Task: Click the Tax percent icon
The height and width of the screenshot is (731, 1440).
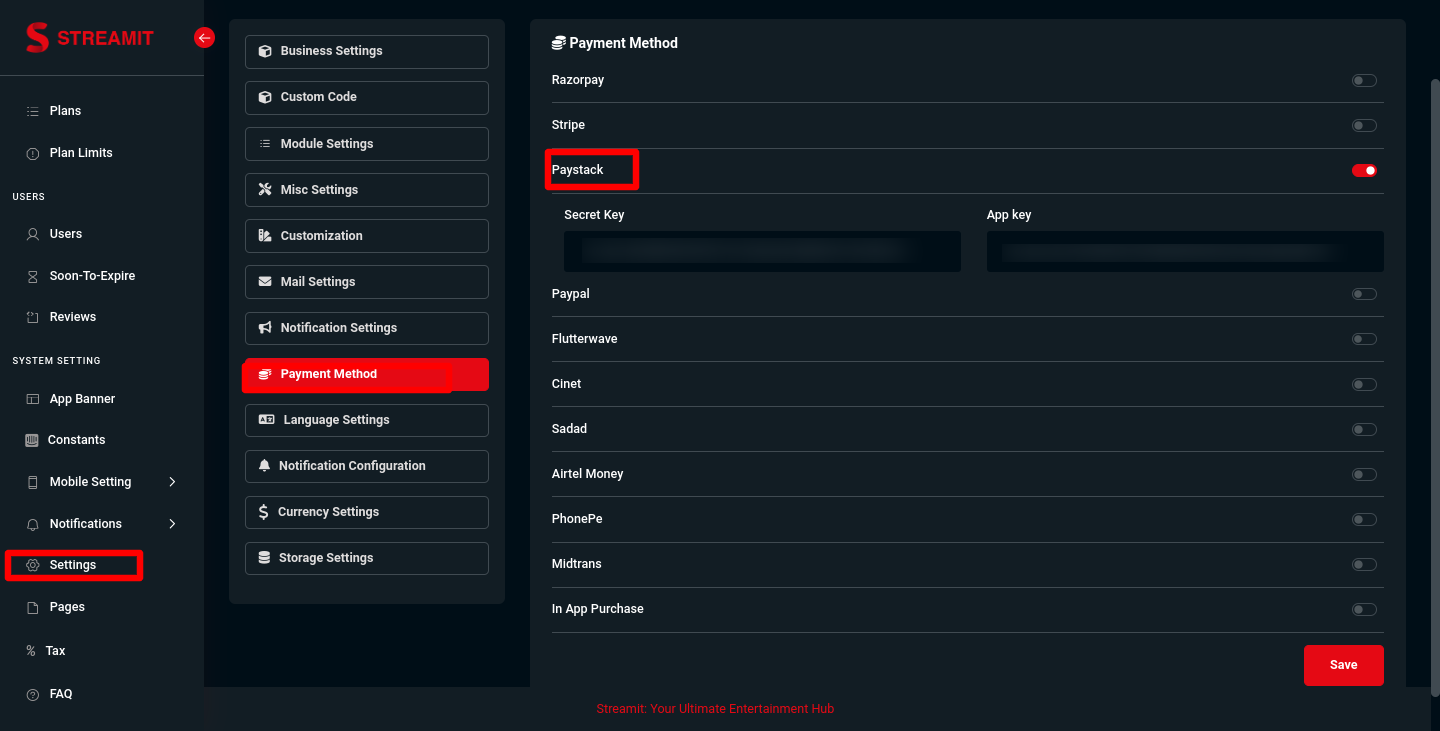Action: (31, 651)
